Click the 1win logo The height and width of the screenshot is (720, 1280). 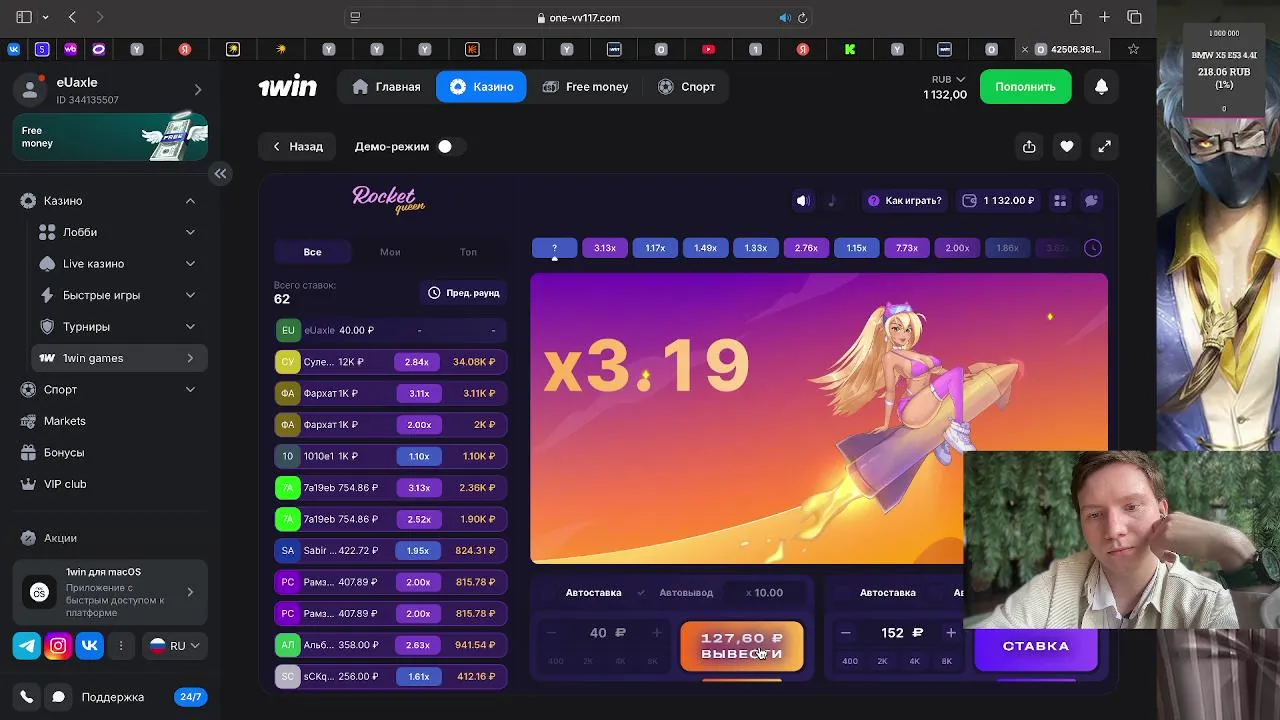tap(288, 87)
